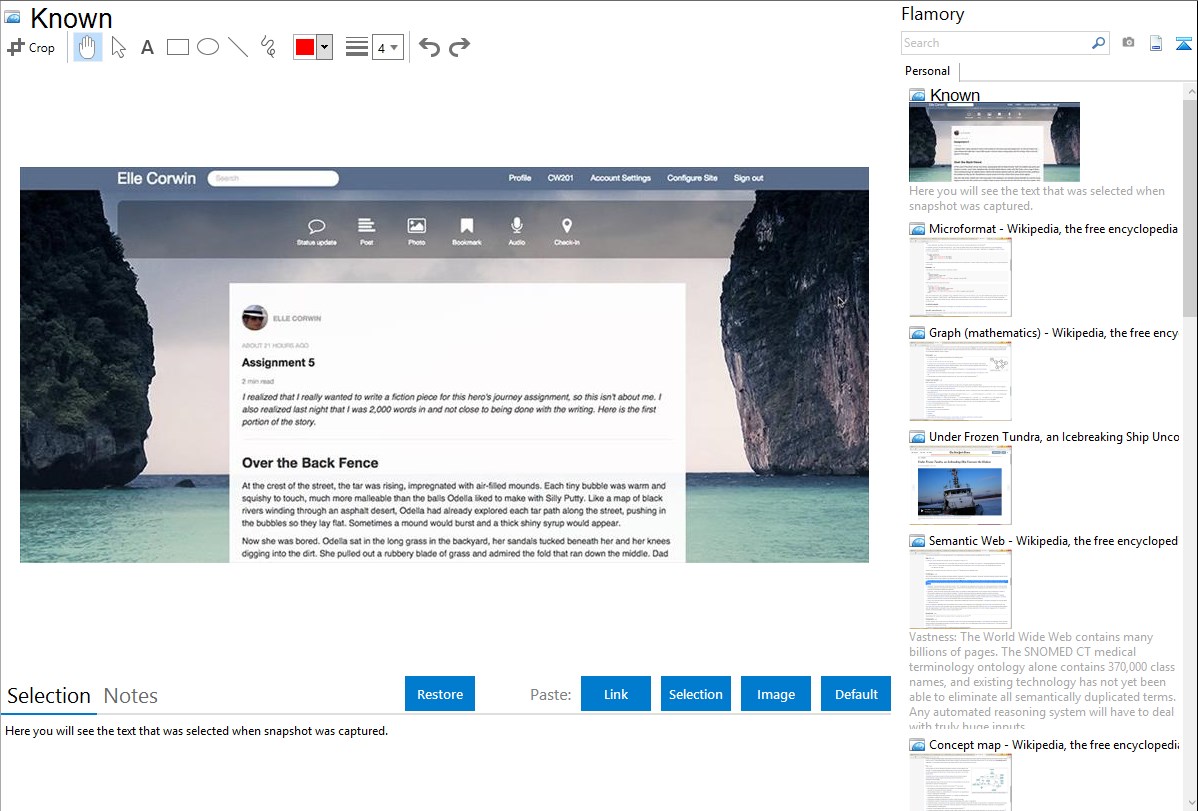Open the Personal tab
This screenshot has height=811, width=1198.
[927, 71]
